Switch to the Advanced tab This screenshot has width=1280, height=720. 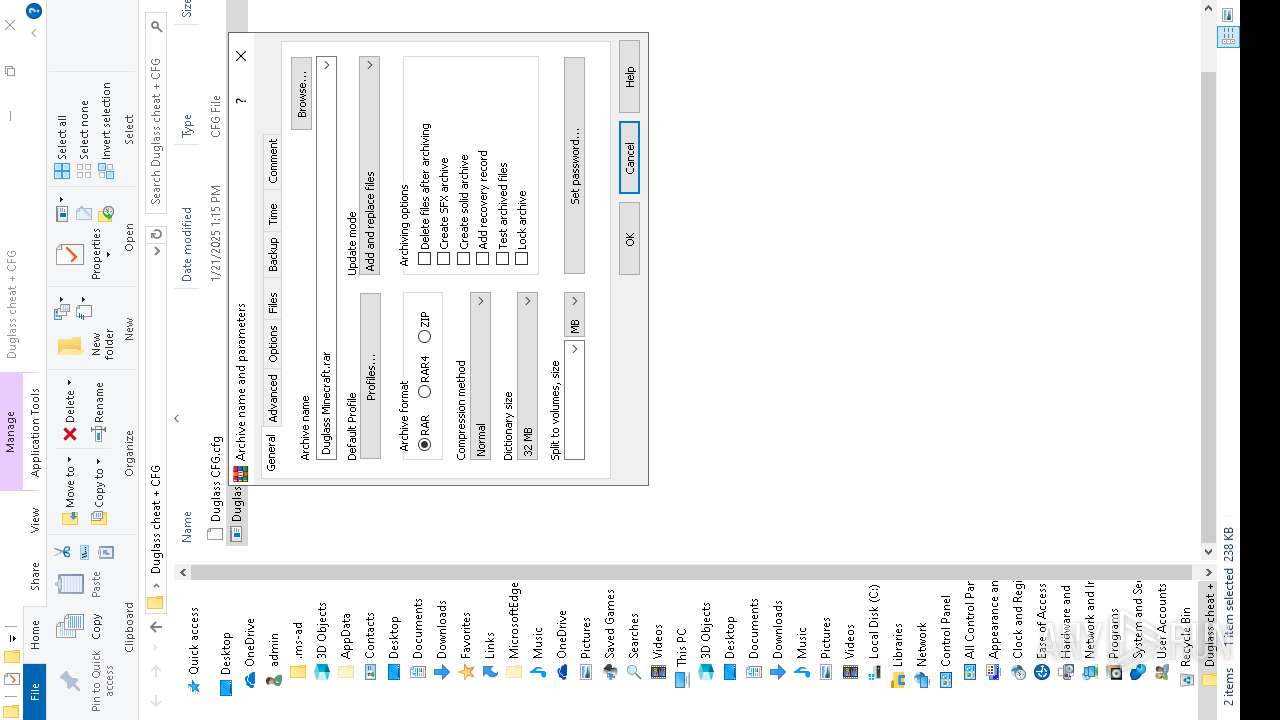tap(273, 398)
